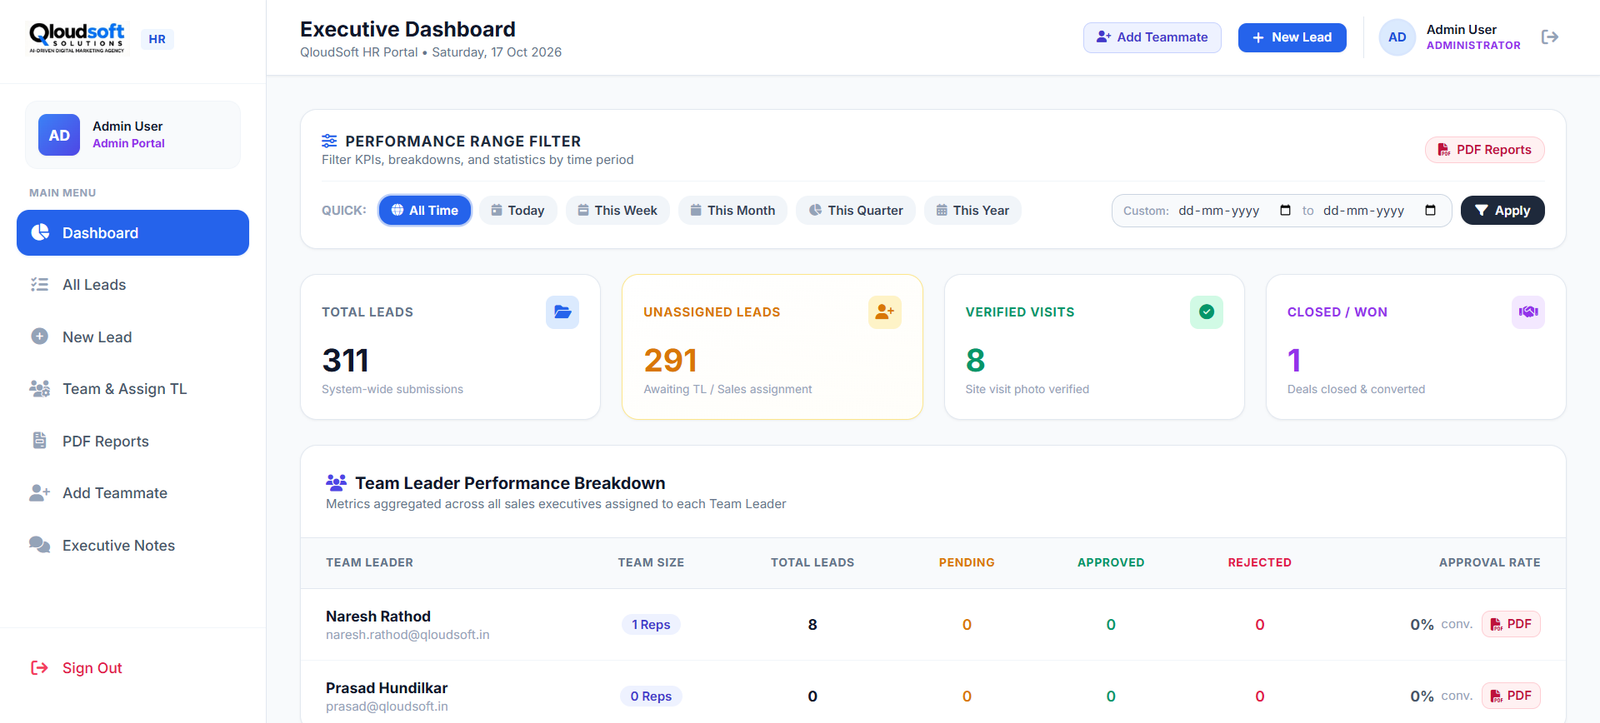The width and height of the screenshot is (1600, 723).
Task: Click the email prasad@qloudsoft.in
Action: [x=386, y=707]
